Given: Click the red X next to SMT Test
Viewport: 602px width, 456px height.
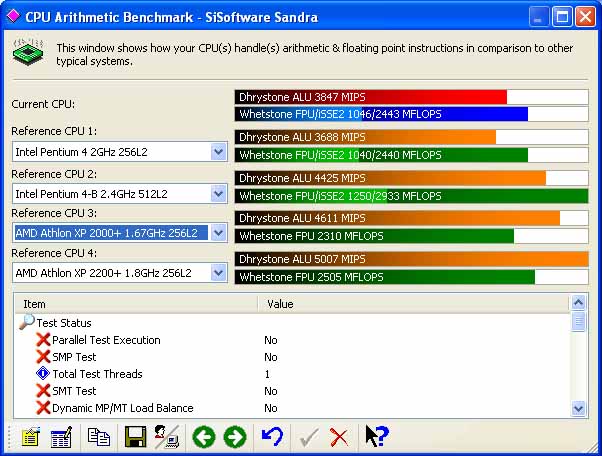Looking at the screenshot, I should [43, 390].
